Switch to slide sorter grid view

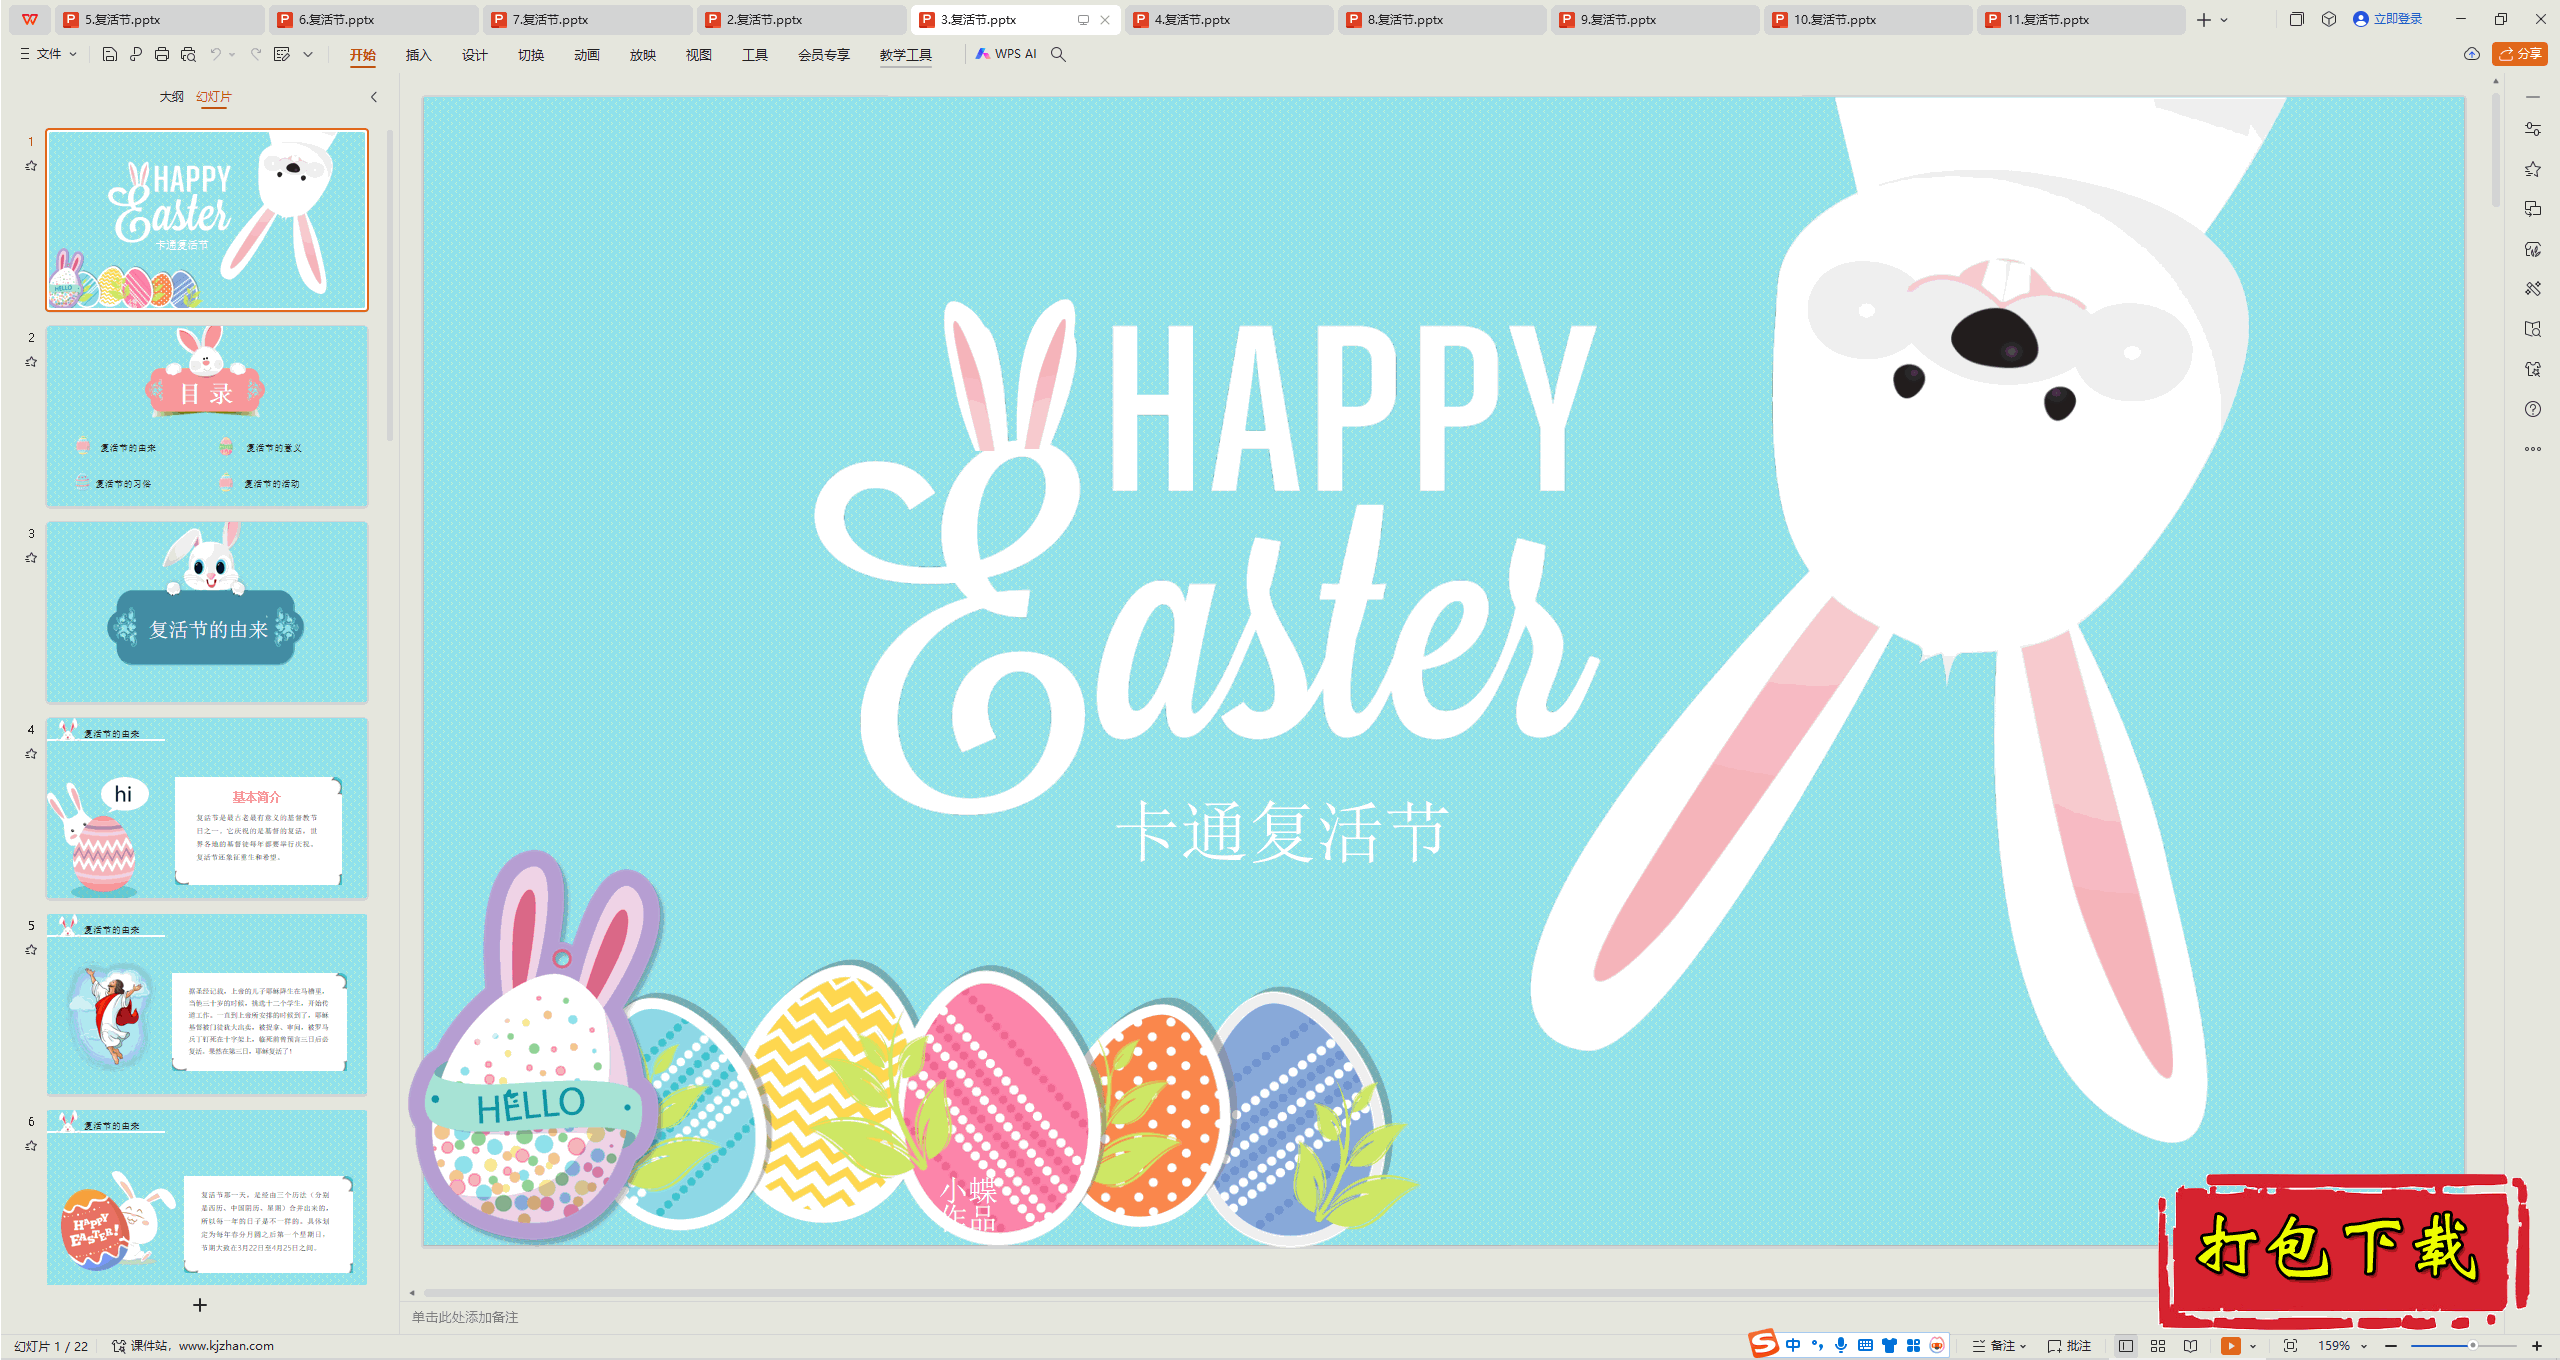coord(2158,1346)
